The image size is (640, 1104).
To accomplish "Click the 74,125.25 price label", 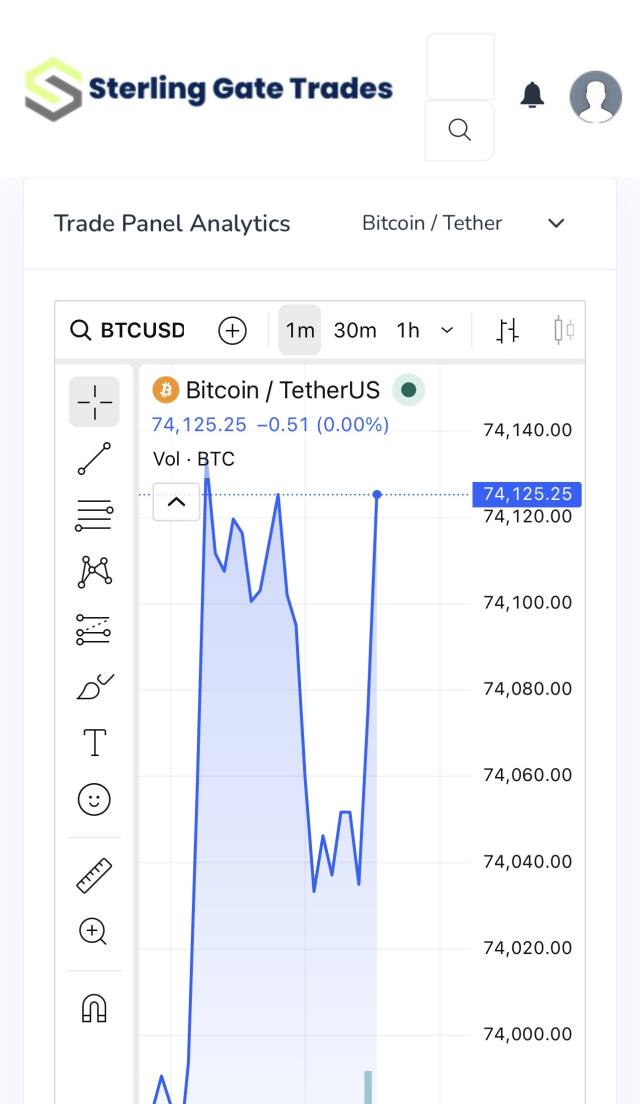I will tap(527, 494).
